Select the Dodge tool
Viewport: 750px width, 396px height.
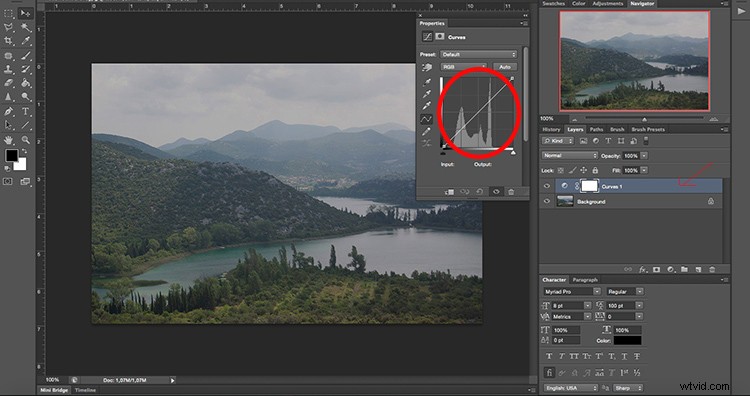[x=26, y=97]
